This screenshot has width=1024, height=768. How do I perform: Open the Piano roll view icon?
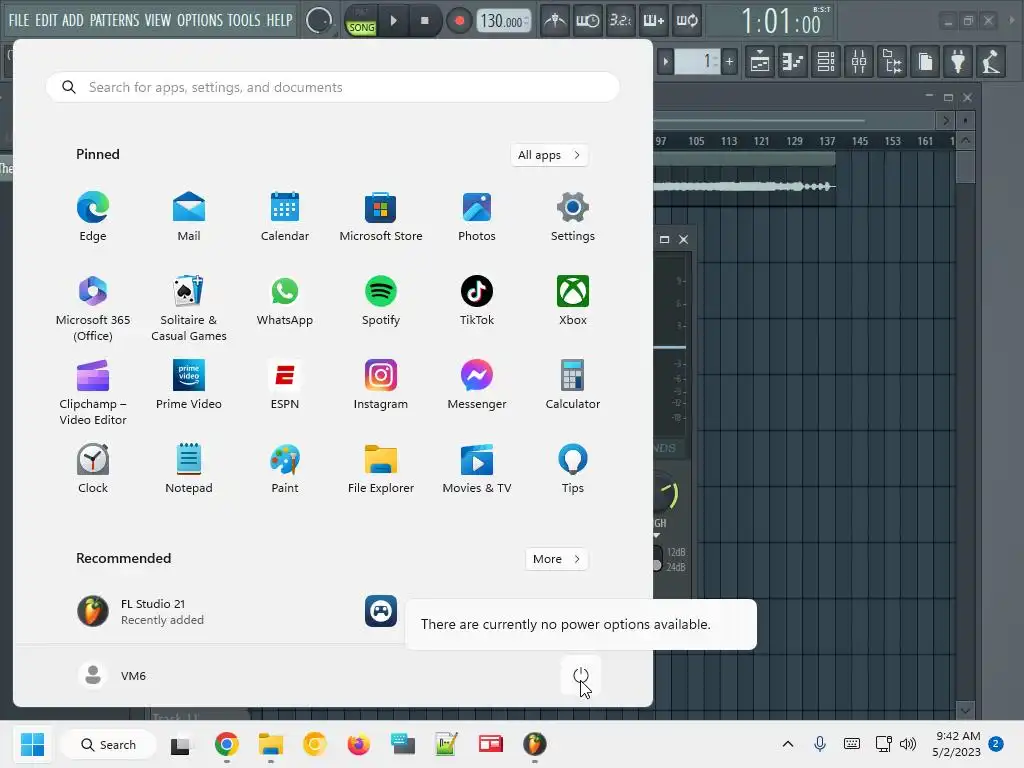pos(793,62)
